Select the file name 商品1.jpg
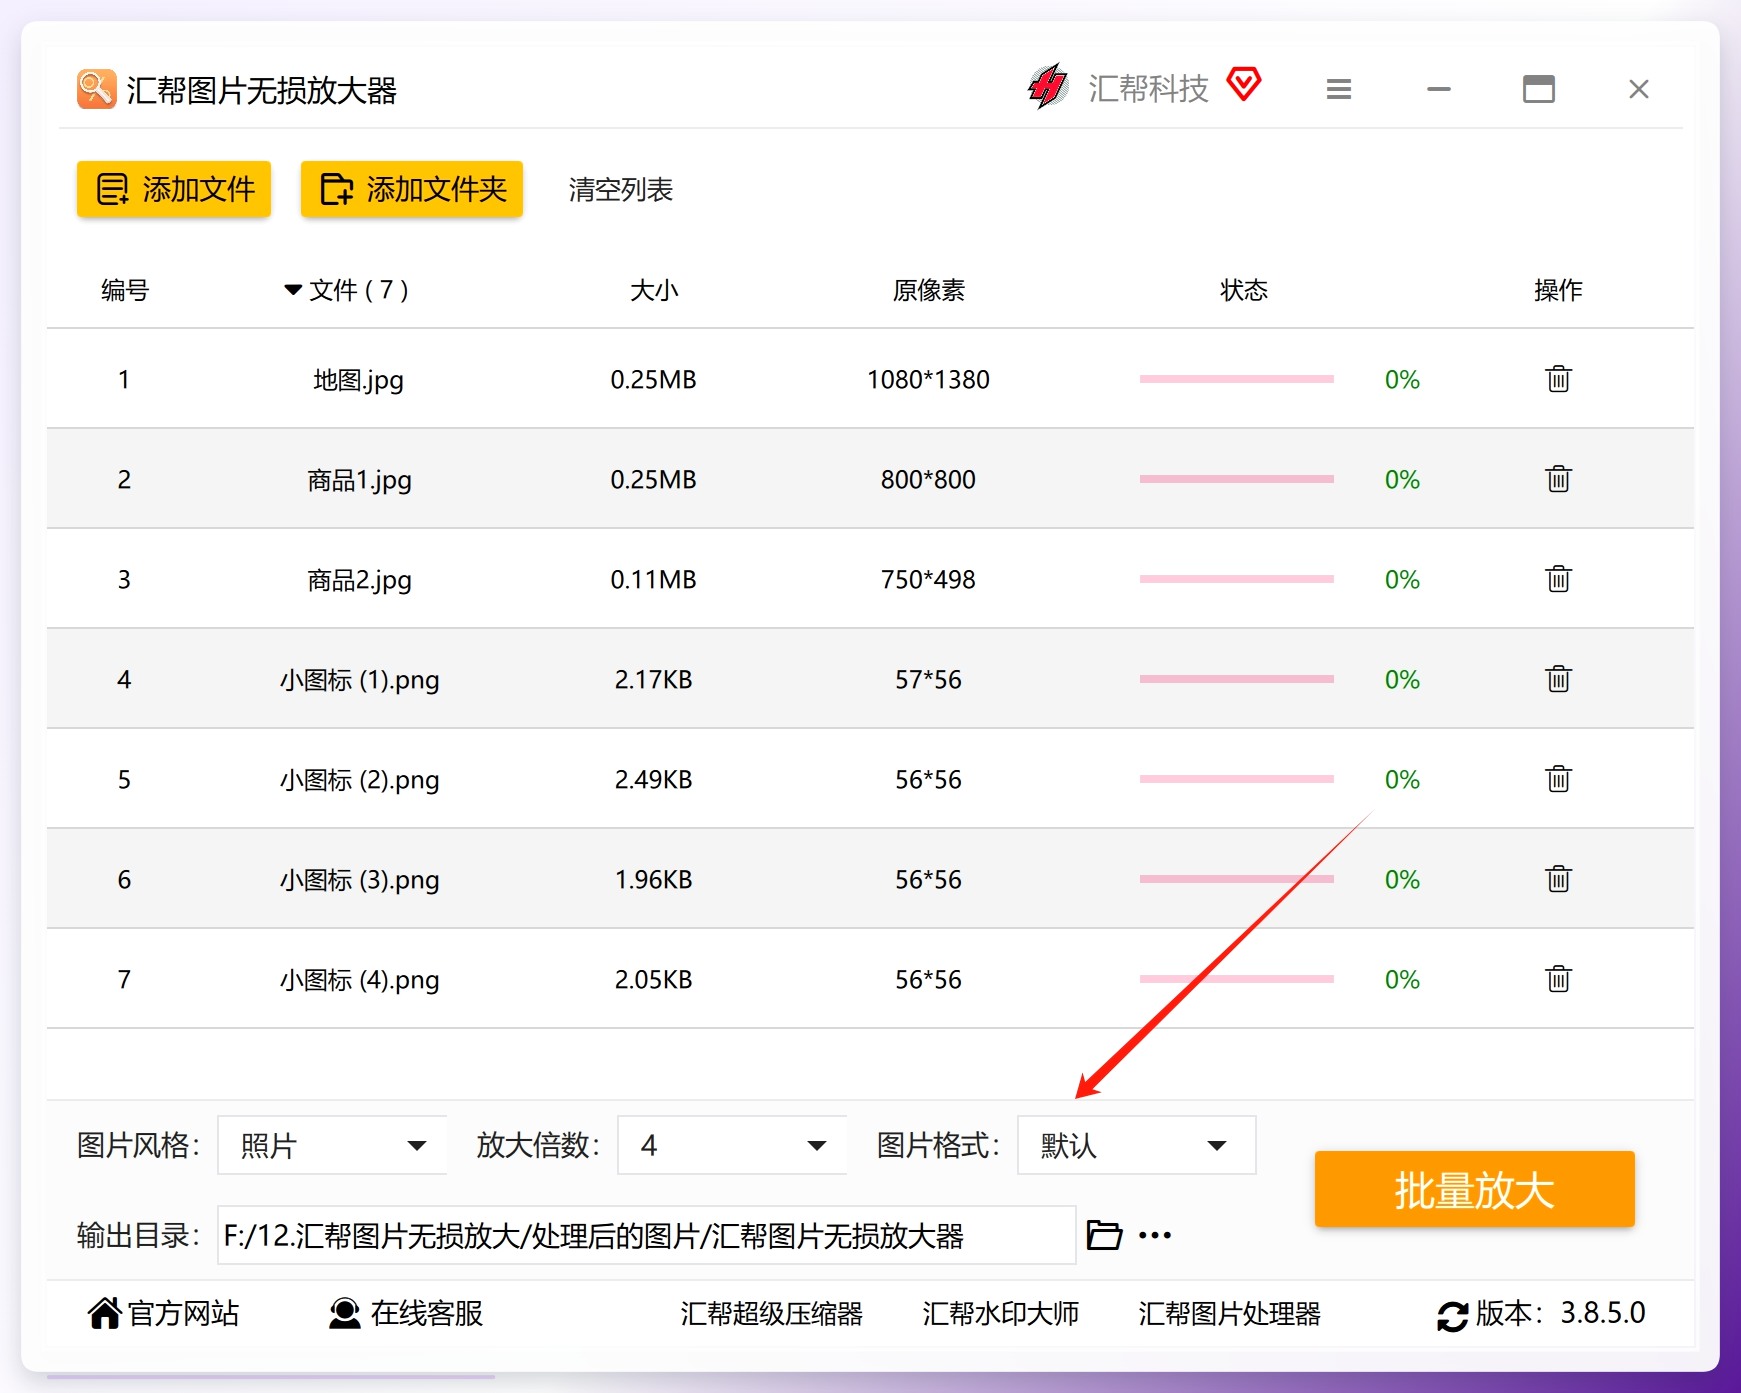 [x=359, y=480]
